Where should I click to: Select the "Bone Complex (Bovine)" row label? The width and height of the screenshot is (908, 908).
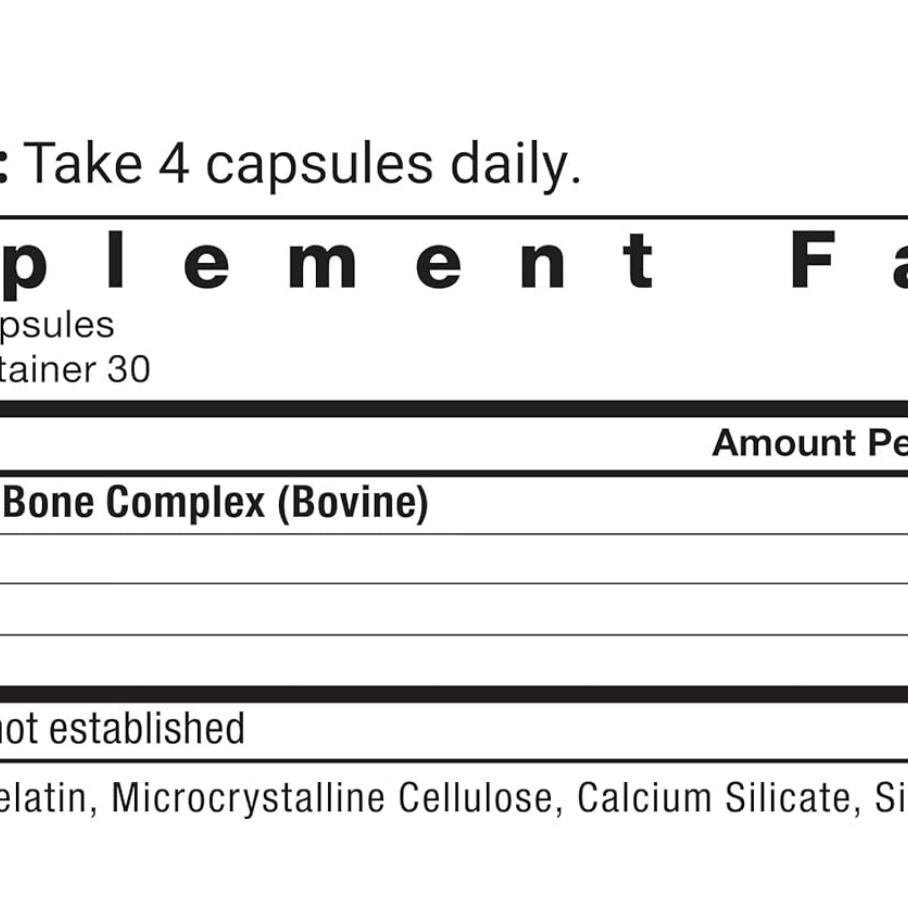pos(216,503)
